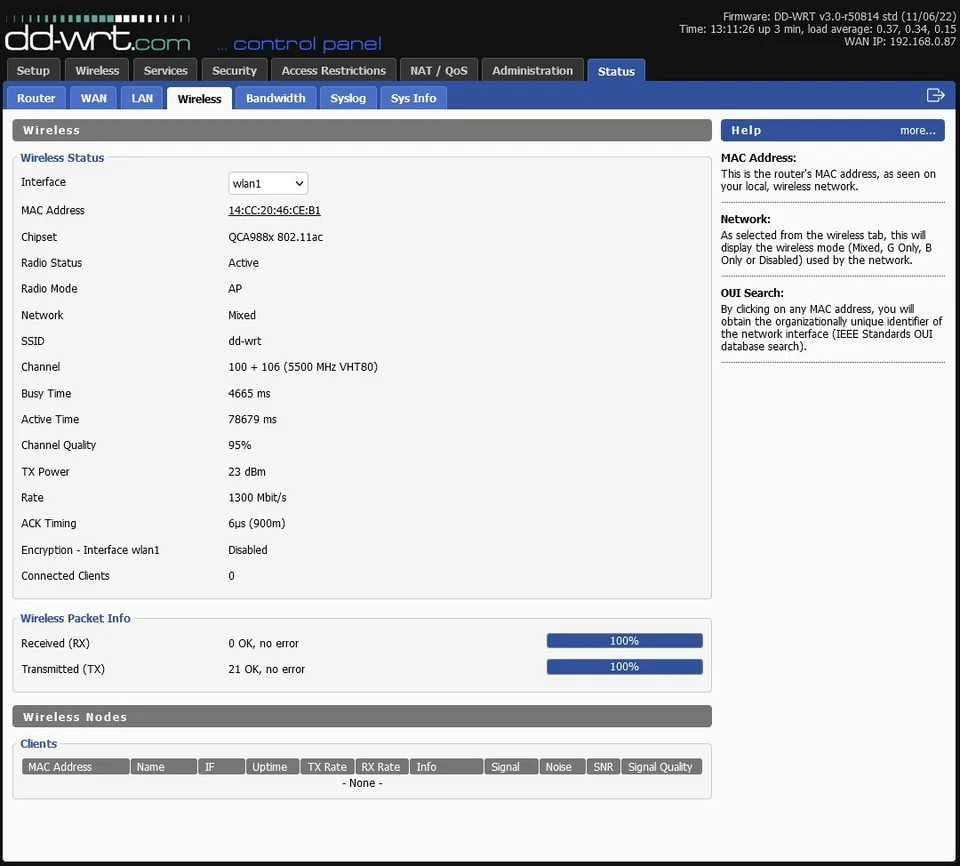Open the Setup tab
The height and width of the screenshot is (866, 960).
coord(33,71)
